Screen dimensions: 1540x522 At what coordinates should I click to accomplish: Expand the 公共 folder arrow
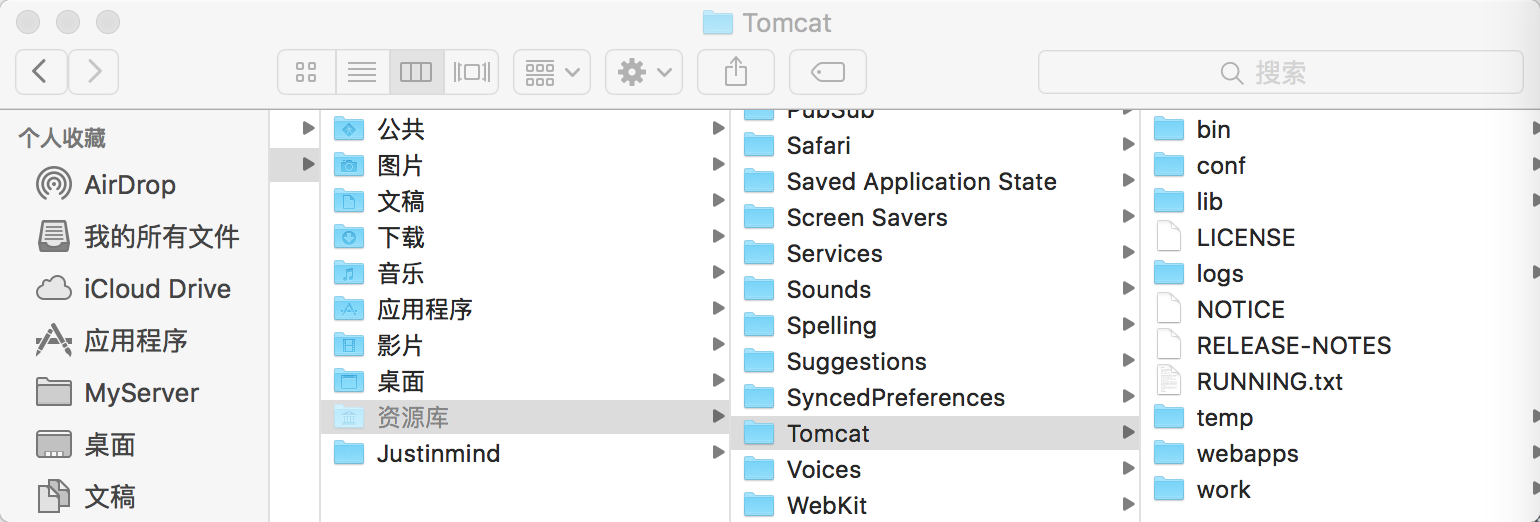(718, 129)
